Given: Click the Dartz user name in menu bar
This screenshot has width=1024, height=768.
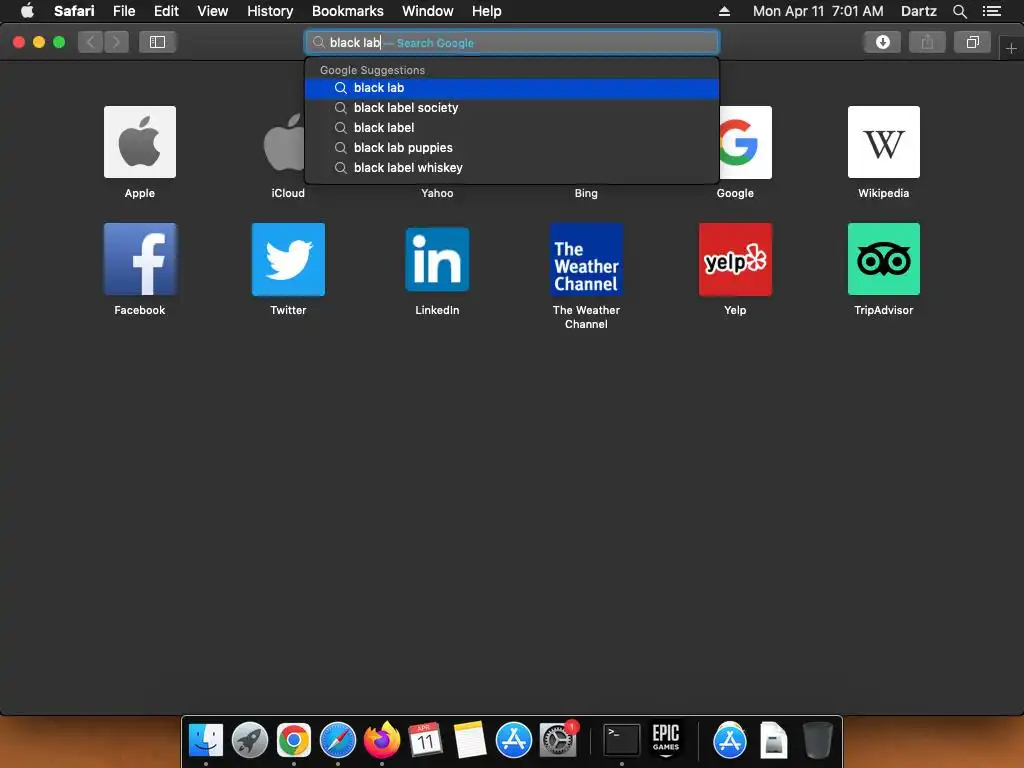Looking at the screenshot, I should tap(918, 11).
